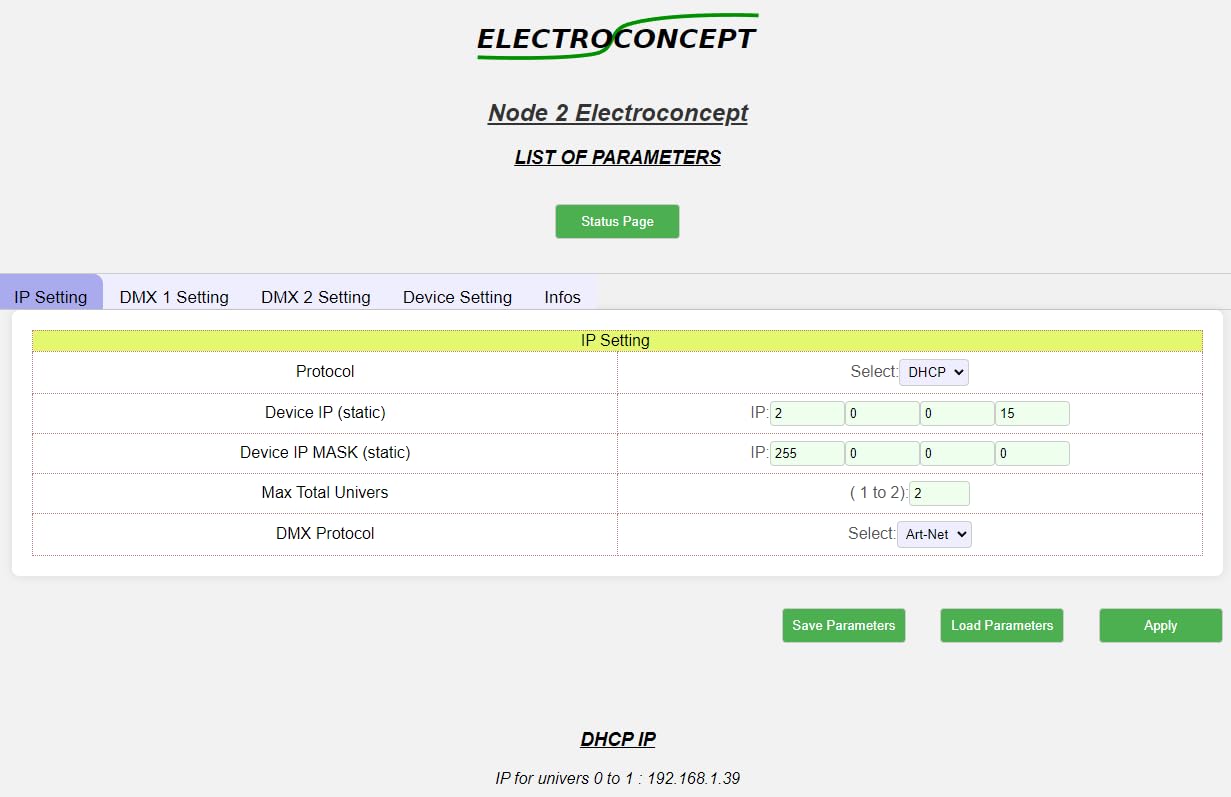The width and height of the screenshot is (1231, 797).
Task: Click the Apply button
Action: click(1160, 625)
